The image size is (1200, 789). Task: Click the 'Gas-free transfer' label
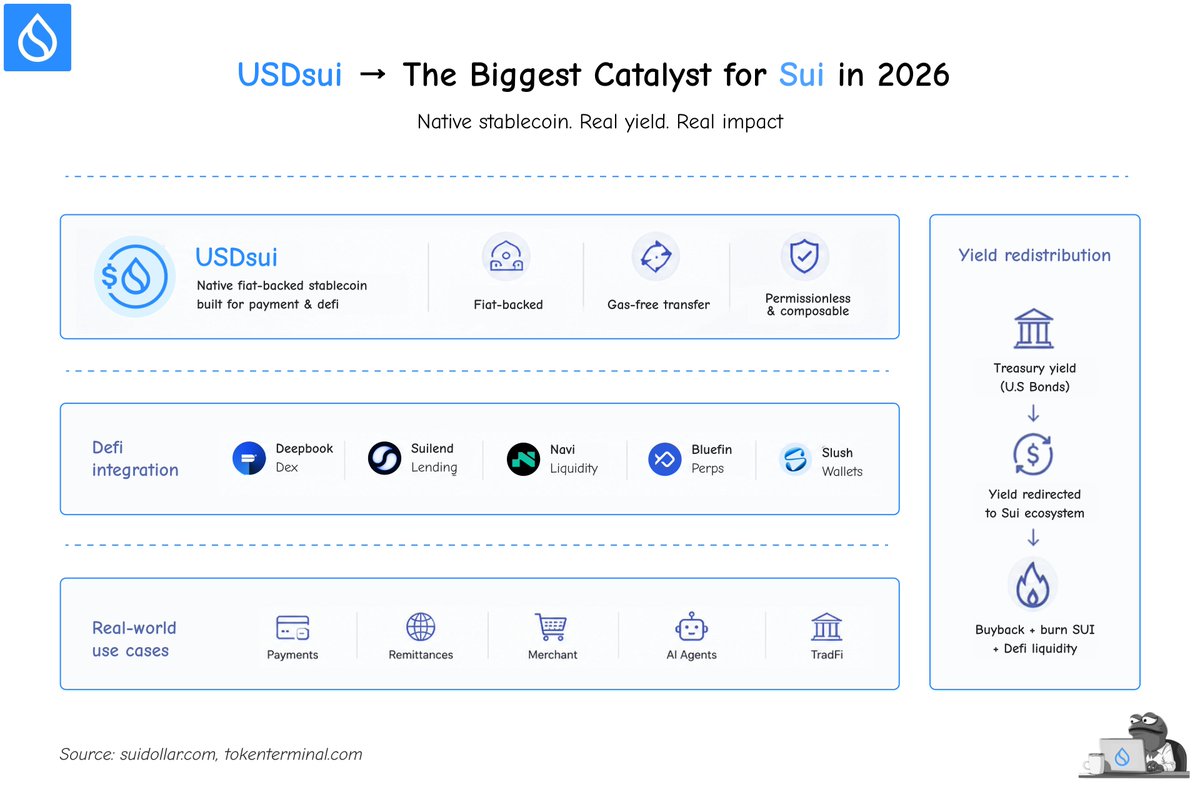[x=658, y=304]
